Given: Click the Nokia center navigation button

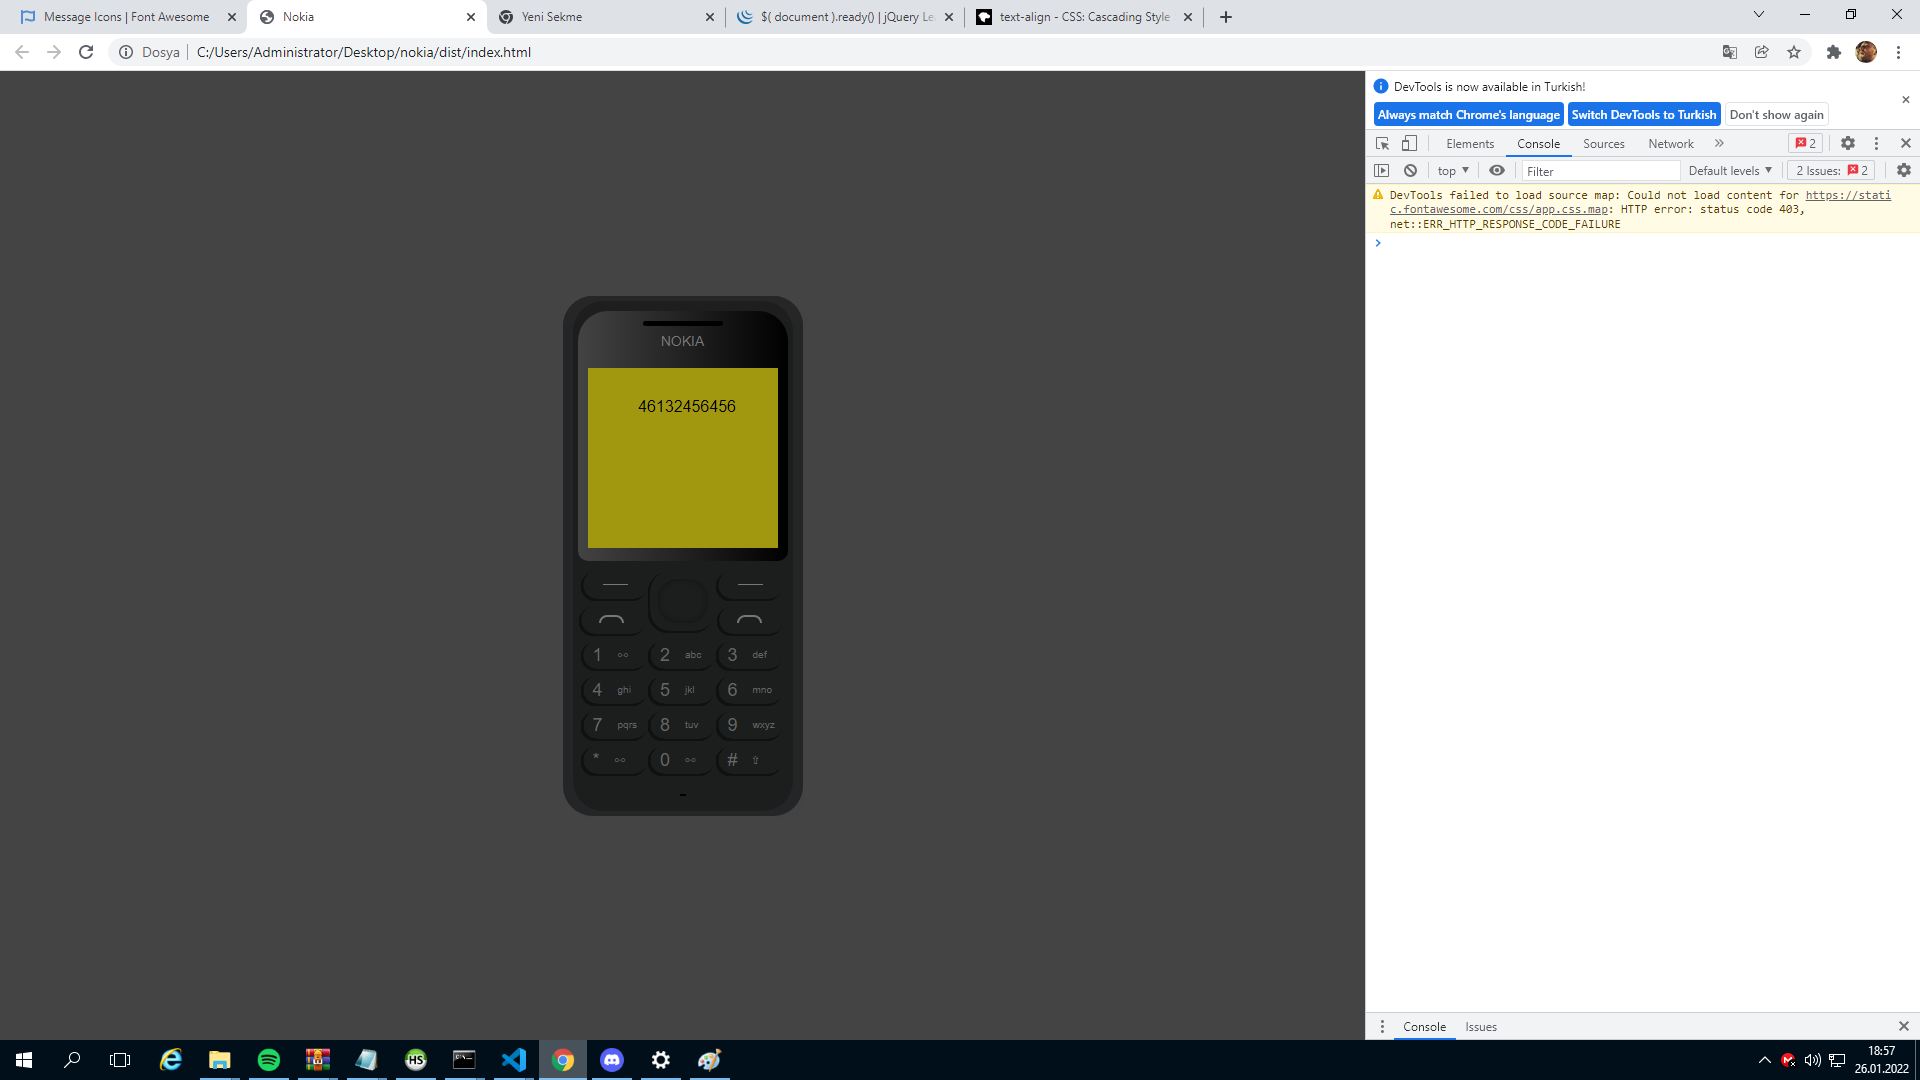Looking at the screenshot, I should coord(683,602).
